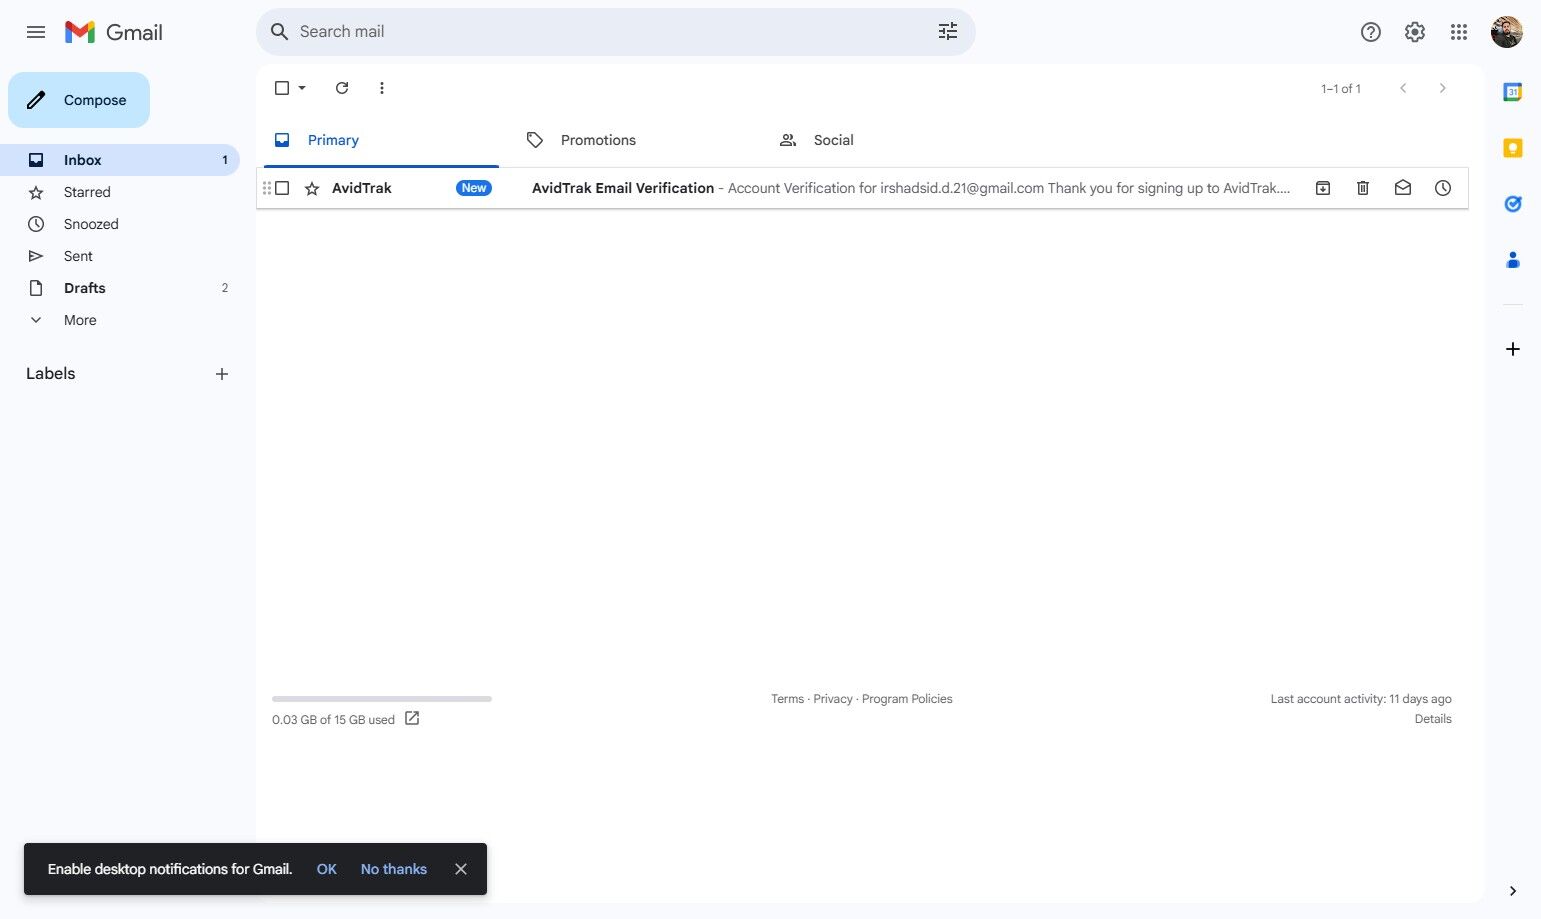Viewport: 1541px width, 919px height.
Task: Switch to the Promotions tab
Action: tap(633, 140)
